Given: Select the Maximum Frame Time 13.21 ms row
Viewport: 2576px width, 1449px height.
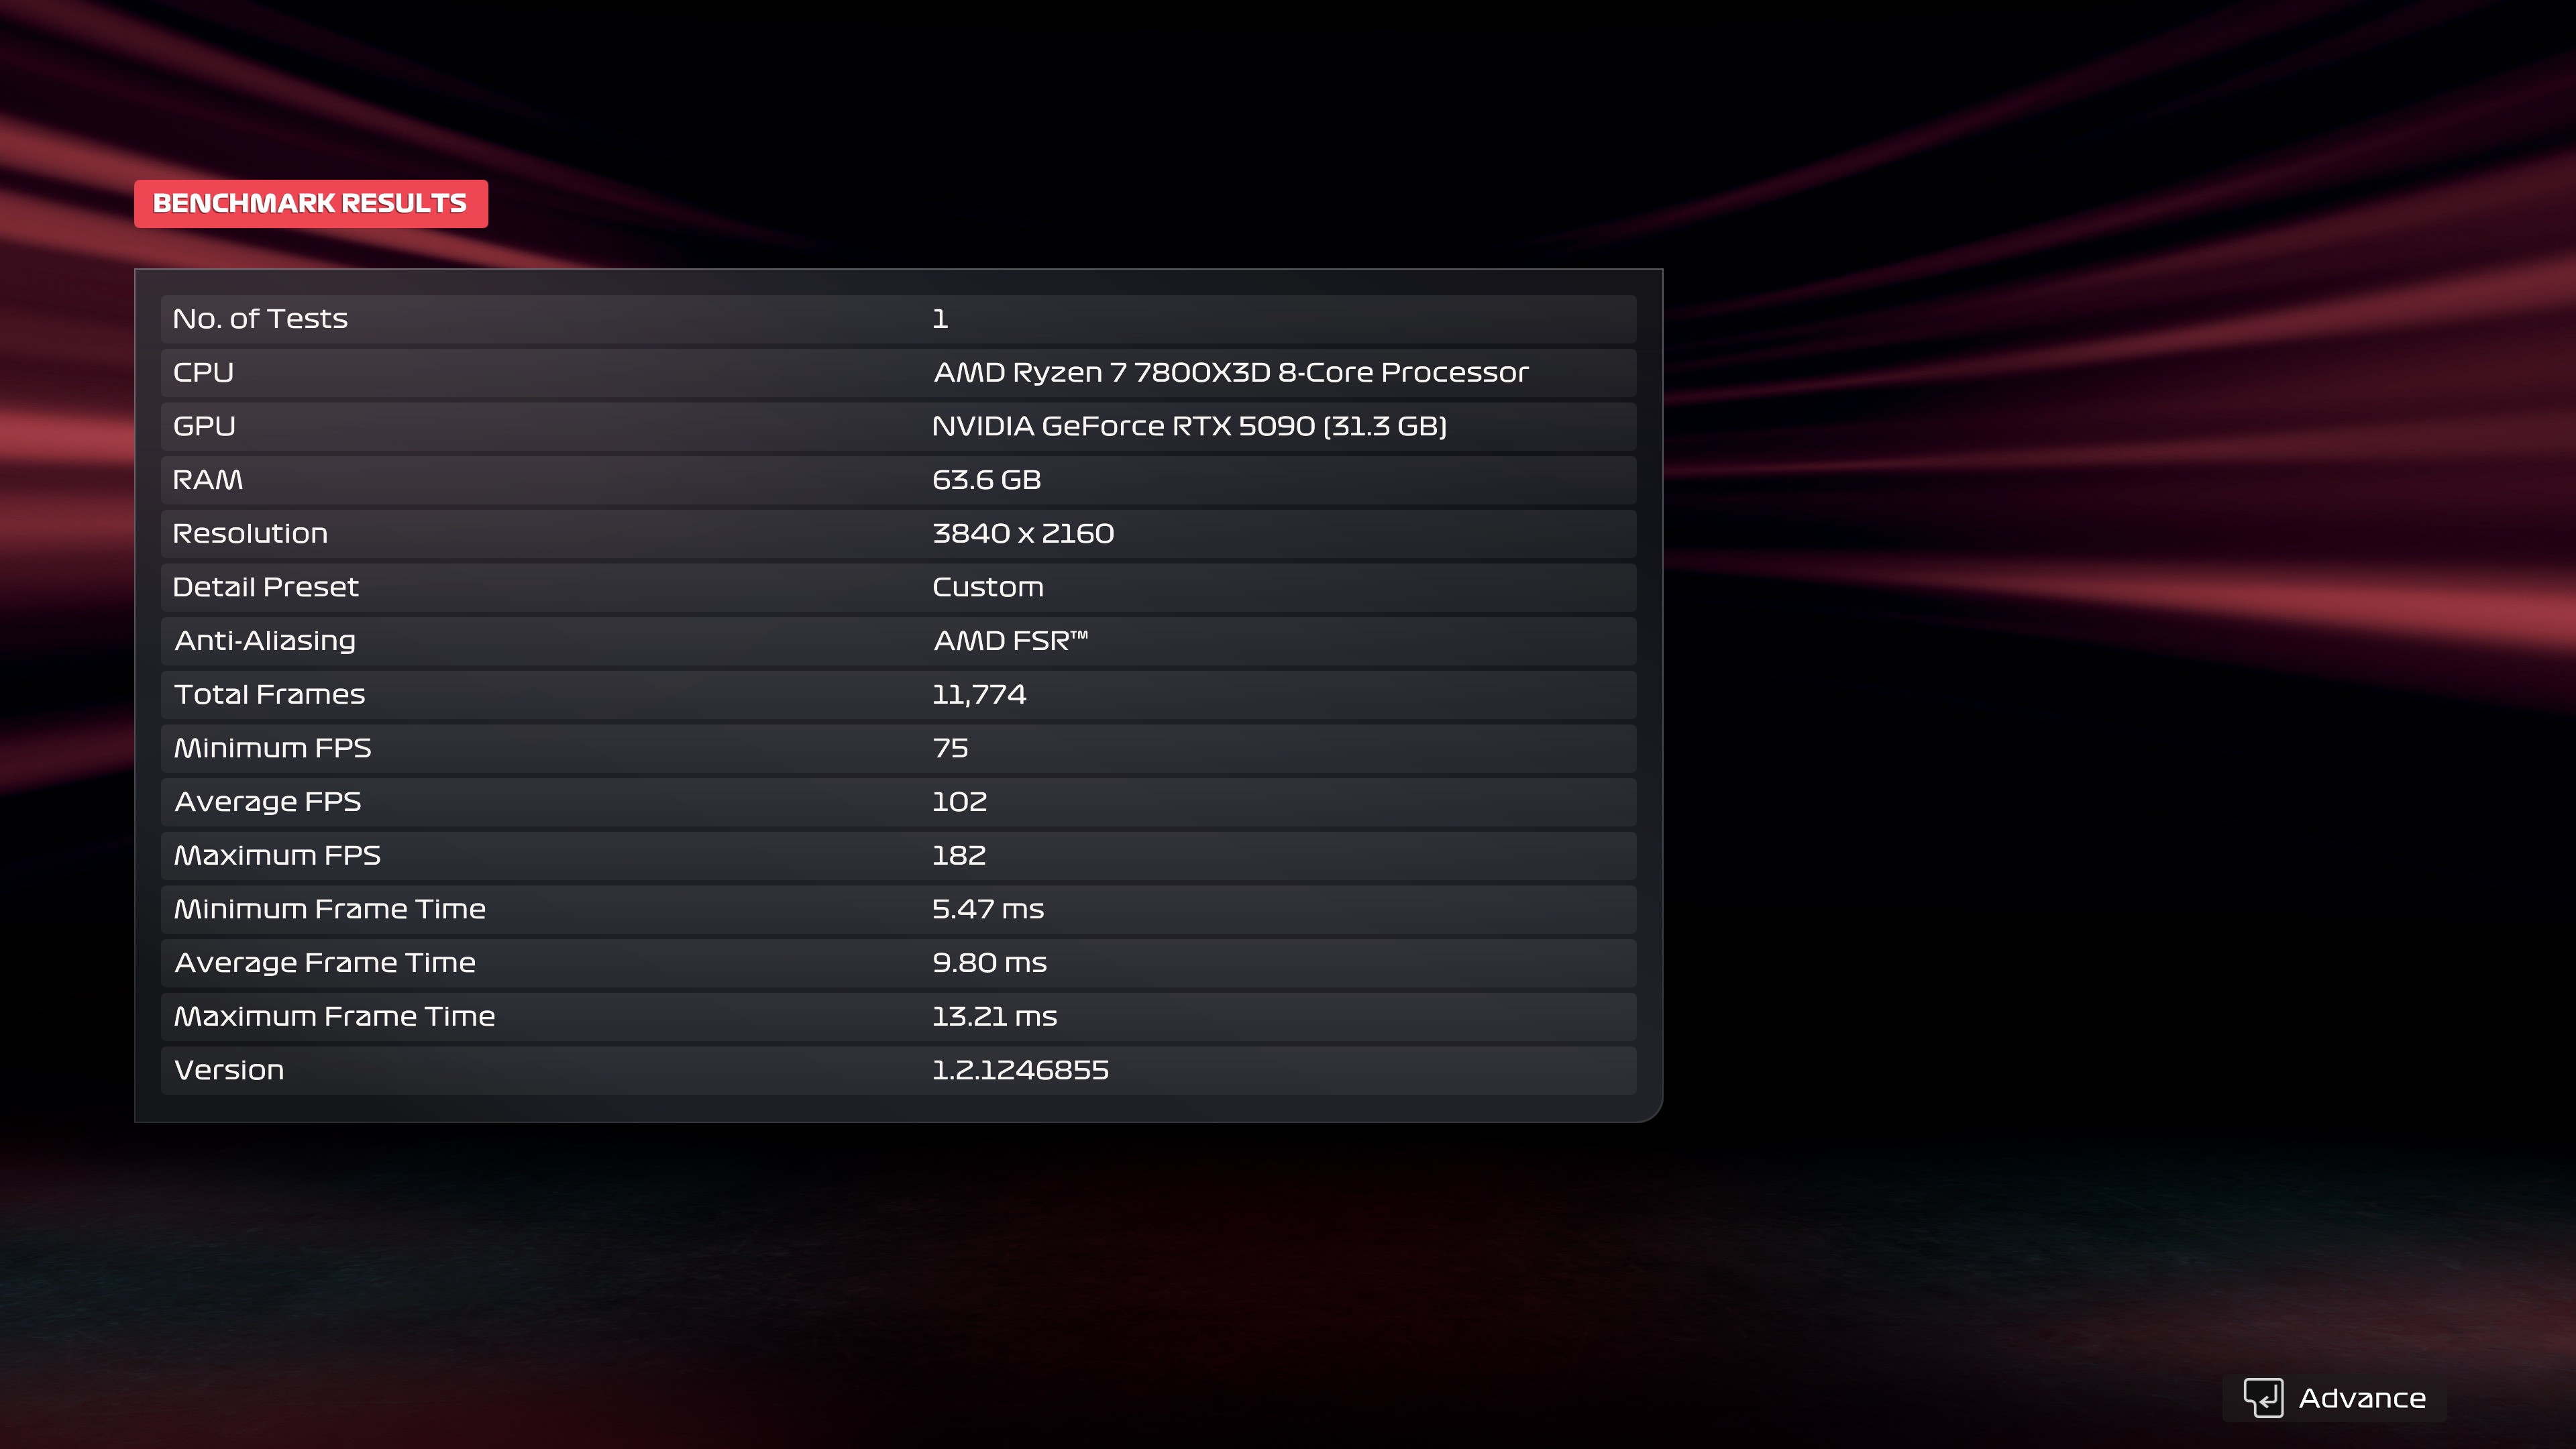Looking at the screenshot, I should click(x=897, y=1017).
